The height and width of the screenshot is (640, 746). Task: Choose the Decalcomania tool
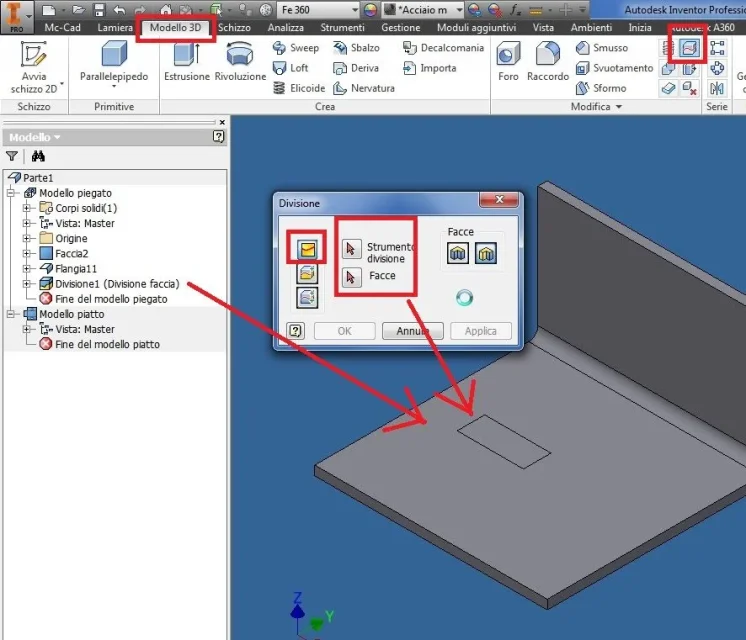[x=443, y=48]
